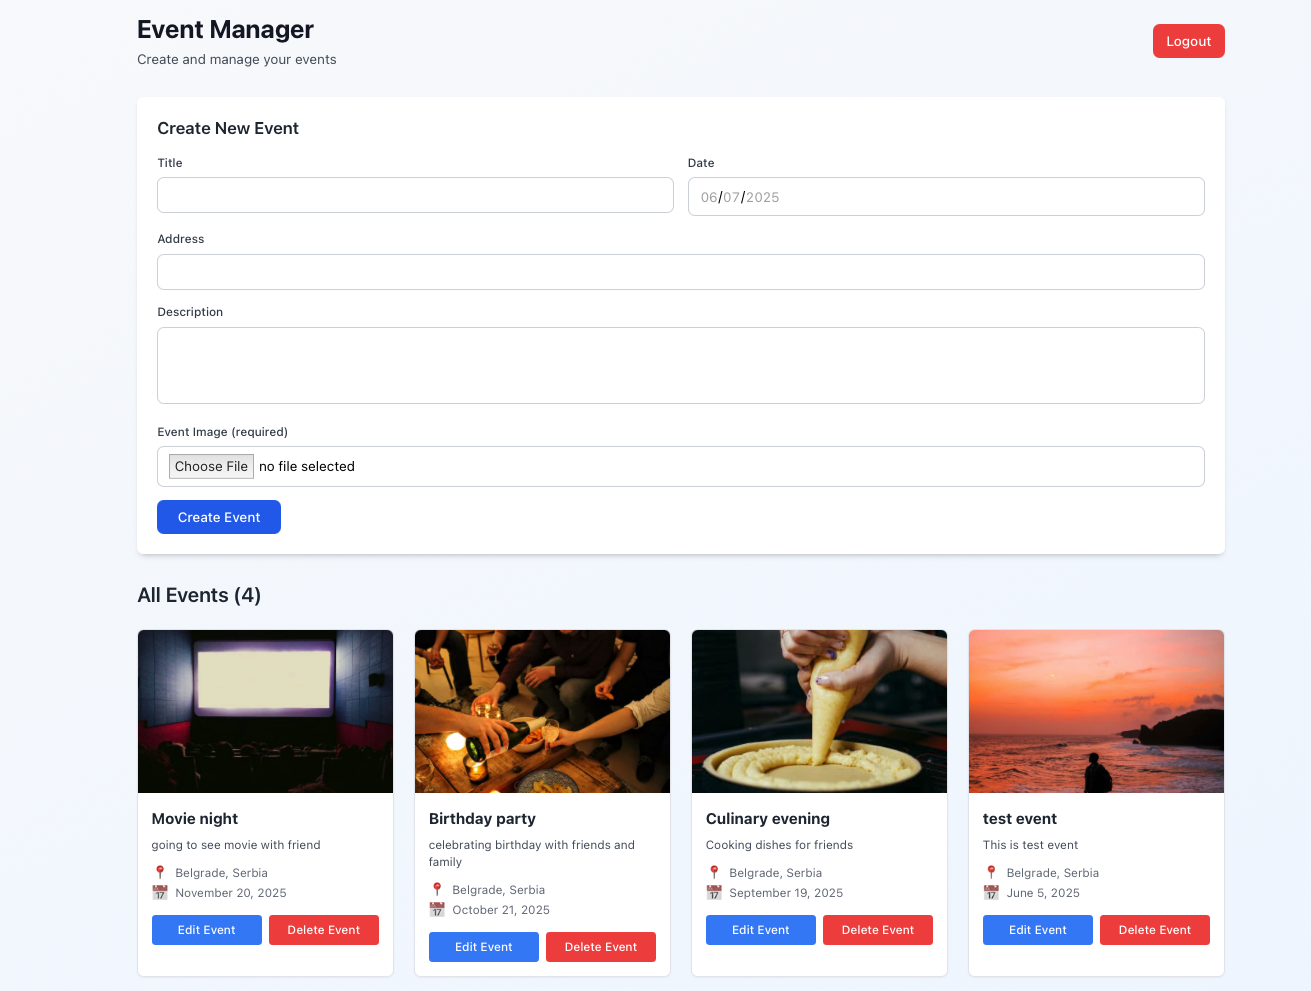The height and width of the screenshot is (991, 1311).
Task: Click into the Address input field
Action: pyautogui.click(x=680, y=272)
